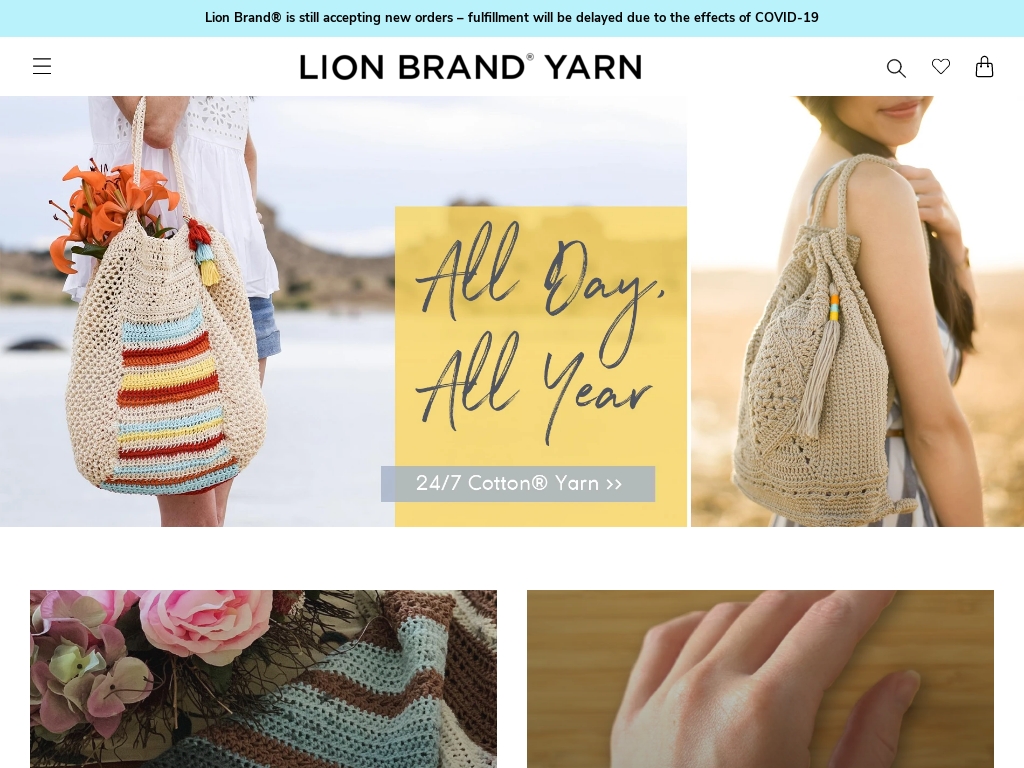The image size is (1024, 768).
Task: Open the hamburger navigation menu
Action: pyautogui.click(x=42, y=66)
